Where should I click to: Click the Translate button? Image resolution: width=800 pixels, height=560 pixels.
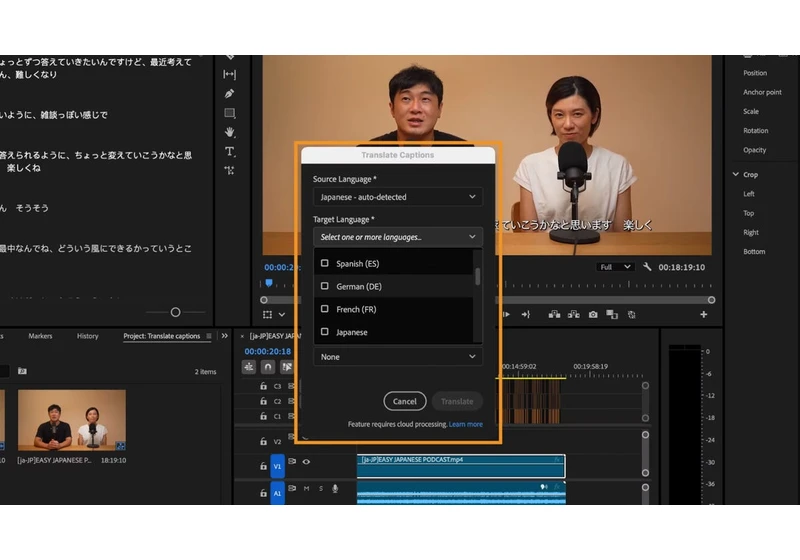(x=457, y=401)
